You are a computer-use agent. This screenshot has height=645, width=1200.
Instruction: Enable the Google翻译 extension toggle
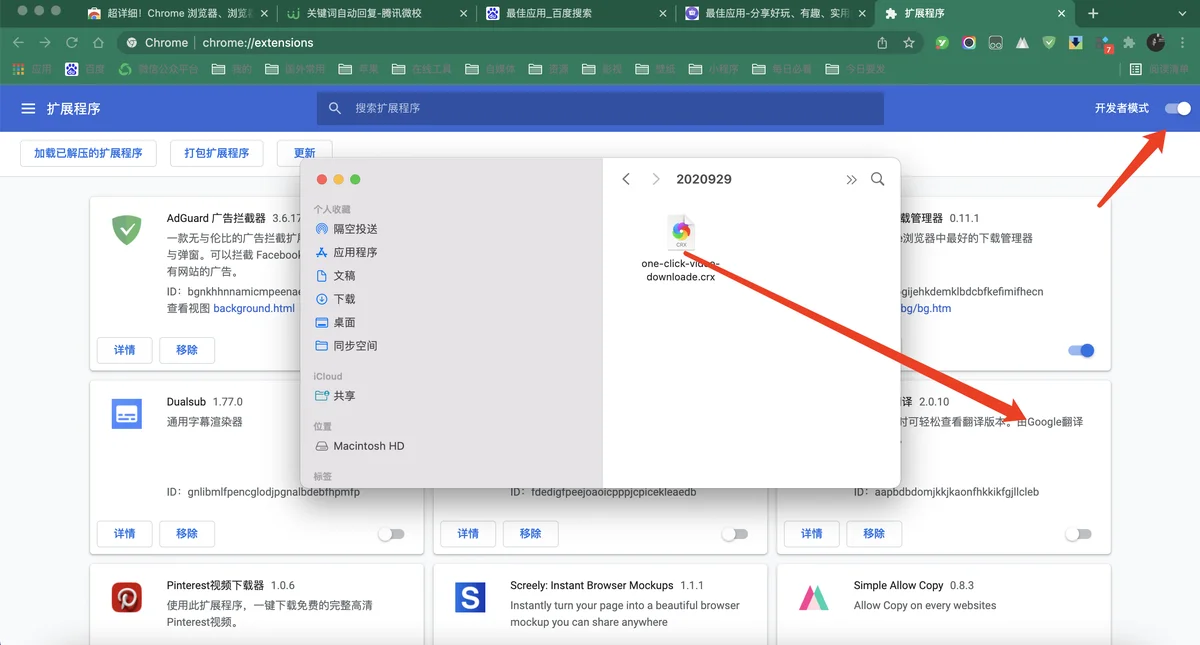pos(1078,534)
